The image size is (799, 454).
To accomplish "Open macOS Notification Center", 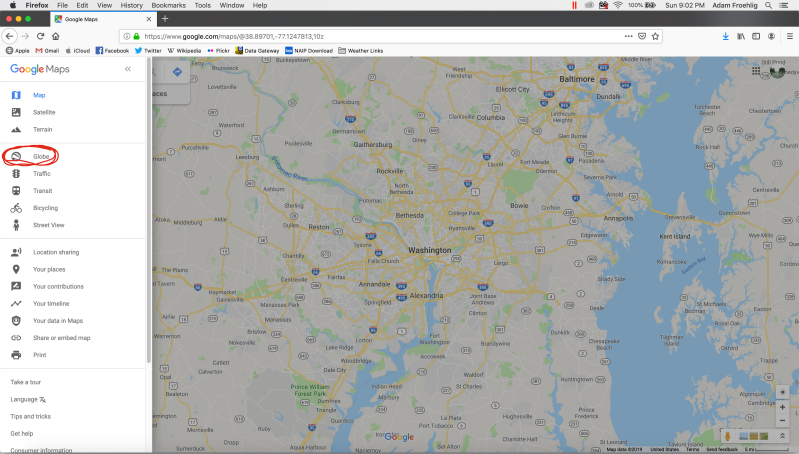I will click(784, 5).
